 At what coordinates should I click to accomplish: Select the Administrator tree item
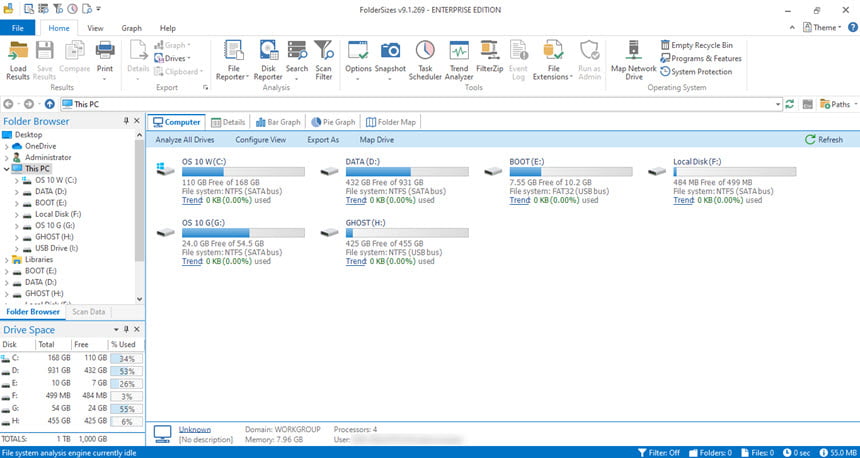(48, 157)
